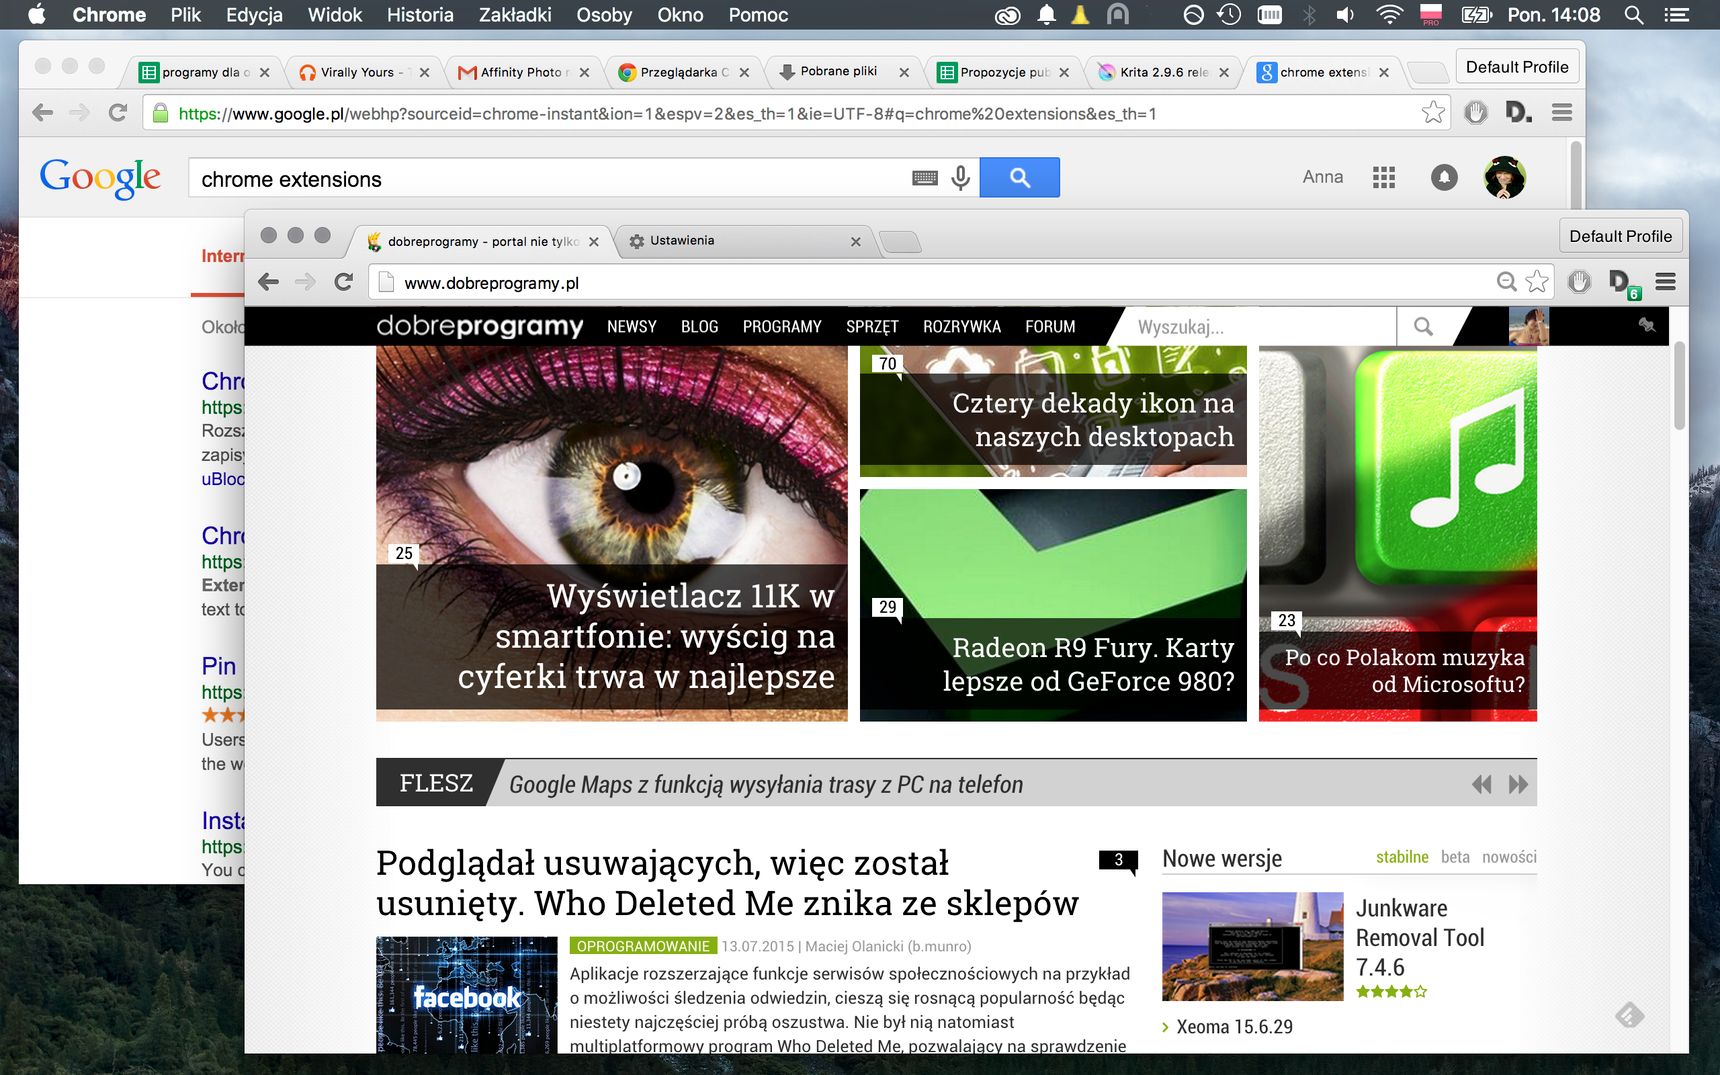Open Wyświetlacz 11K w smartfonie article
This screenshot has width=1720, height=1075.
click(612, 534)
